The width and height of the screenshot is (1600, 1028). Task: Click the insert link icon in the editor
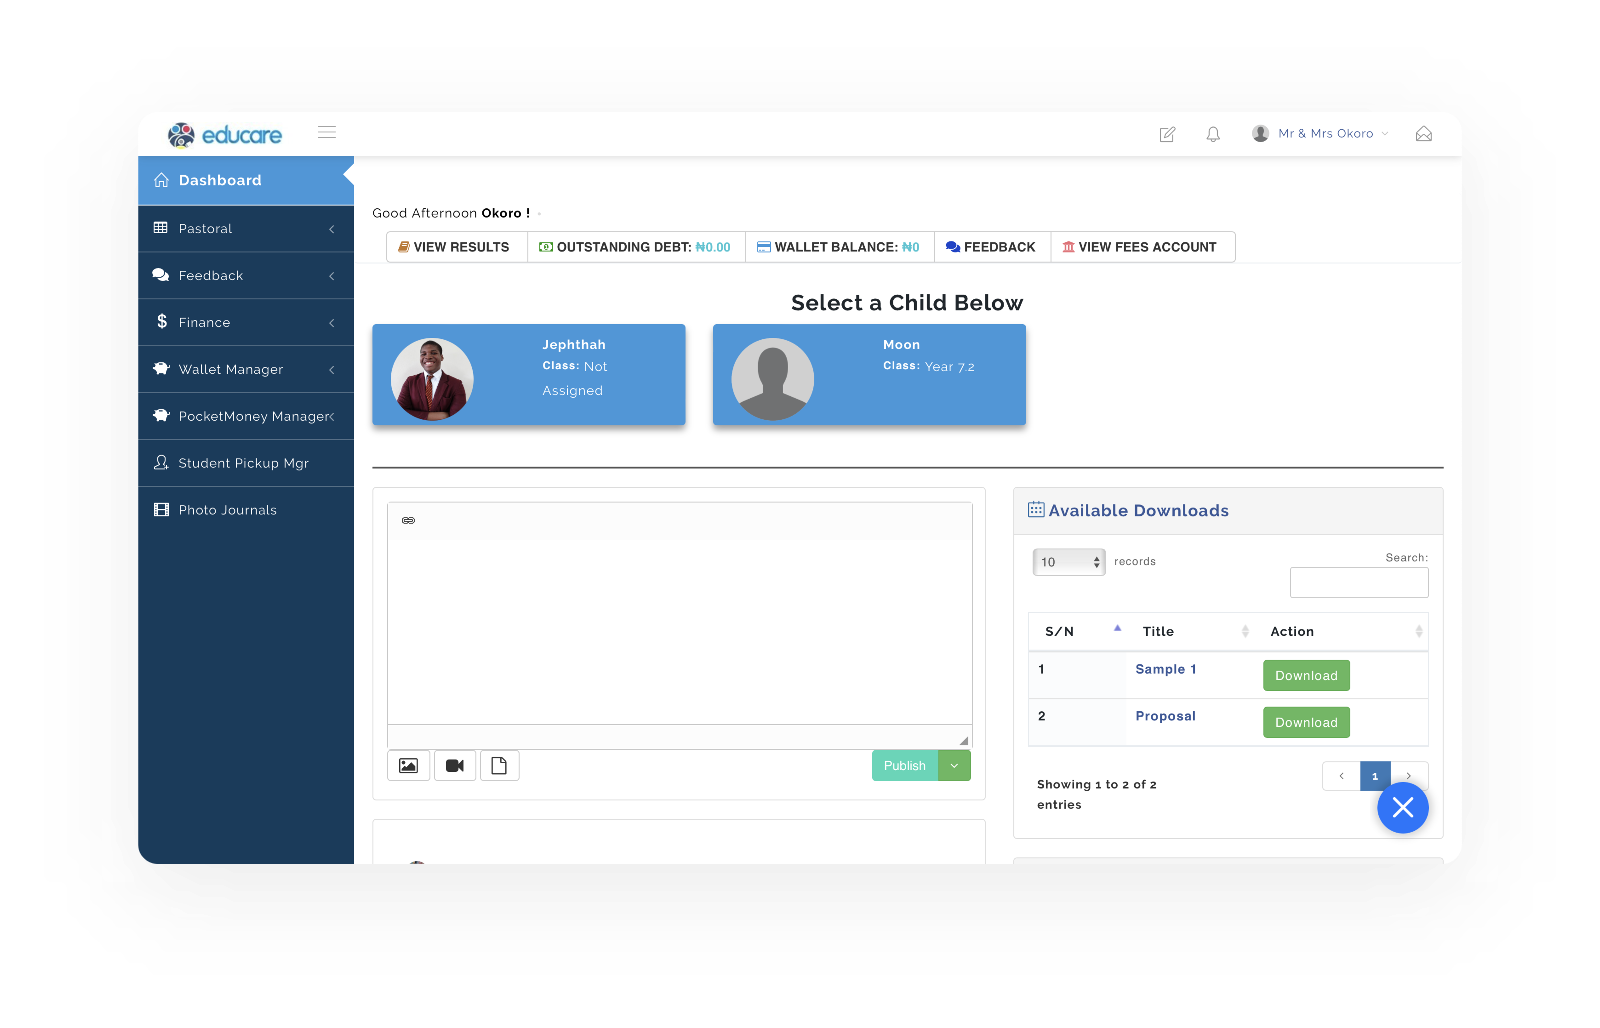[x=408, y=521]
